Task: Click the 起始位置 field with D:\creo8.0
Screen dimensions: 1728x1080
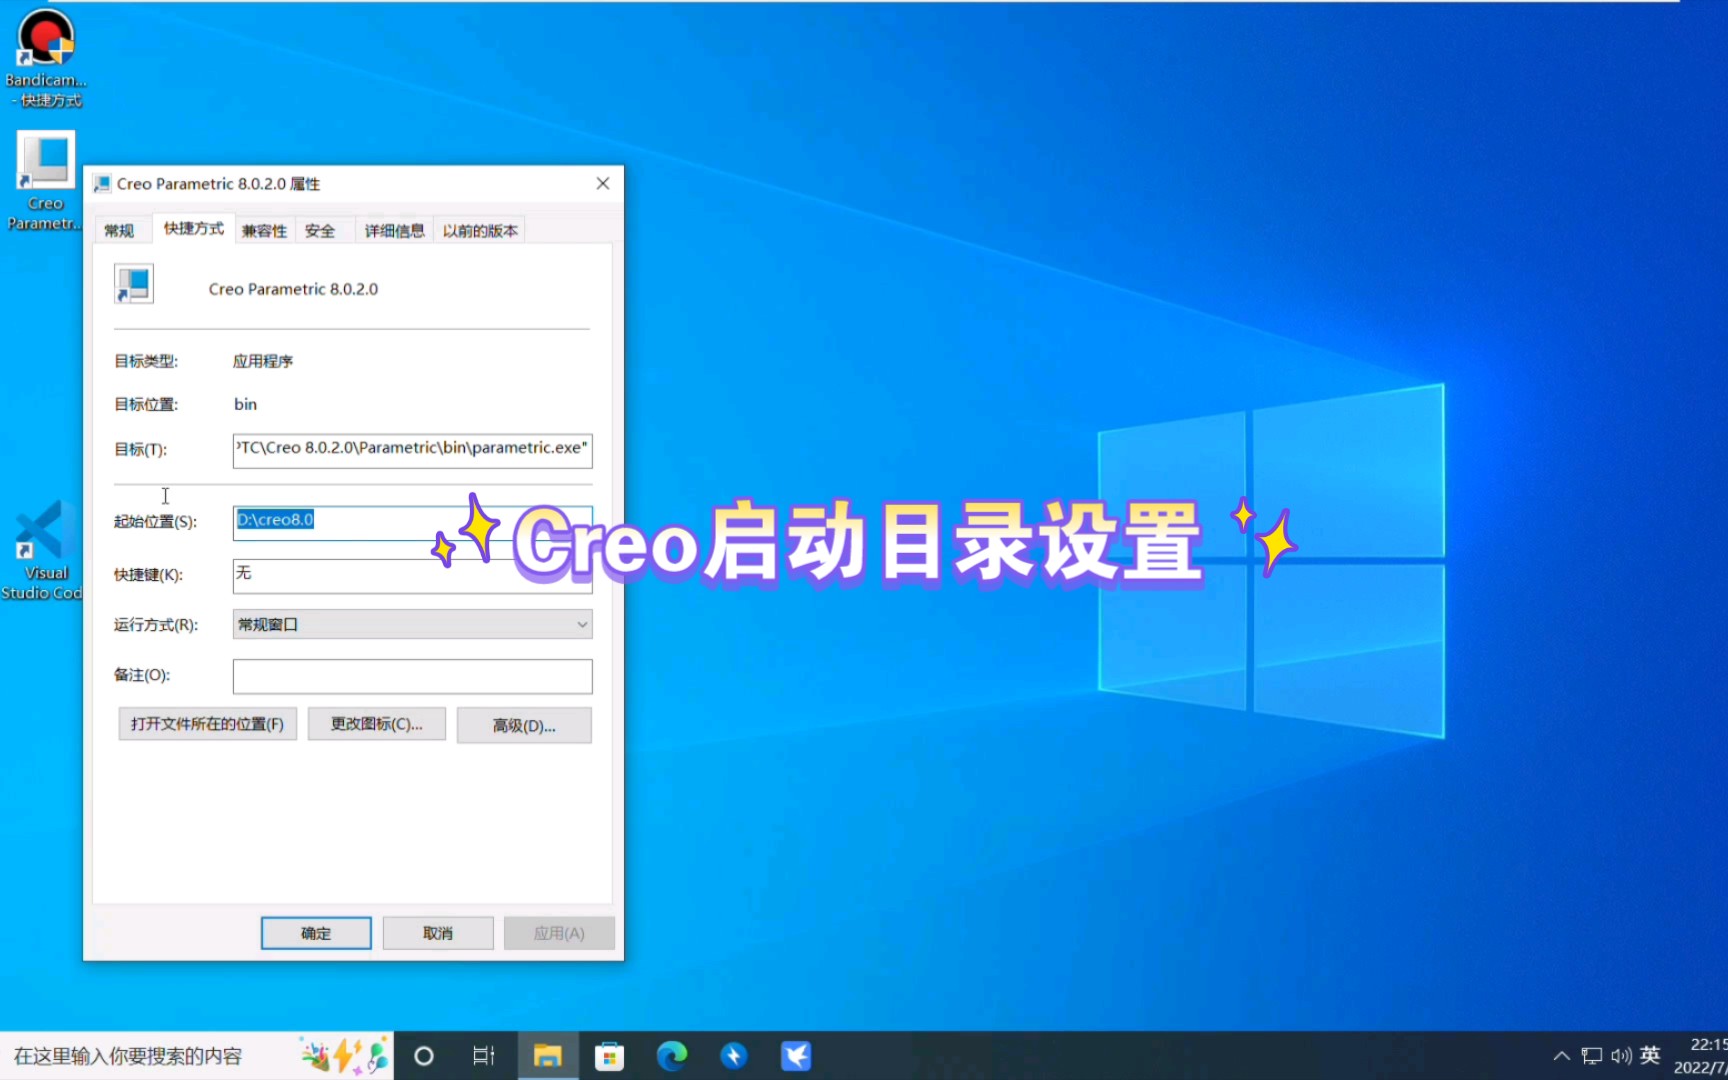Action: pyautogui.click(x=412, y=522)
